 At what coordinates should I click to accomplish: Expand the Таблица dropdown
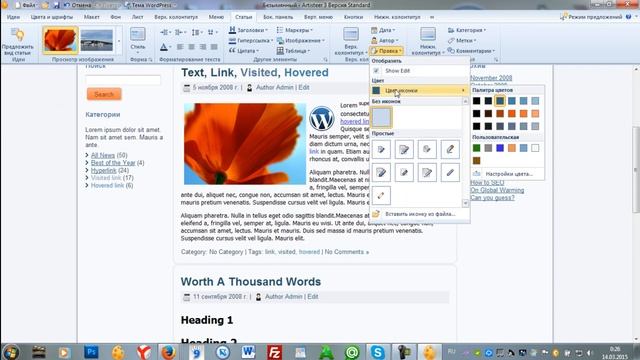(x=293, y=51)
